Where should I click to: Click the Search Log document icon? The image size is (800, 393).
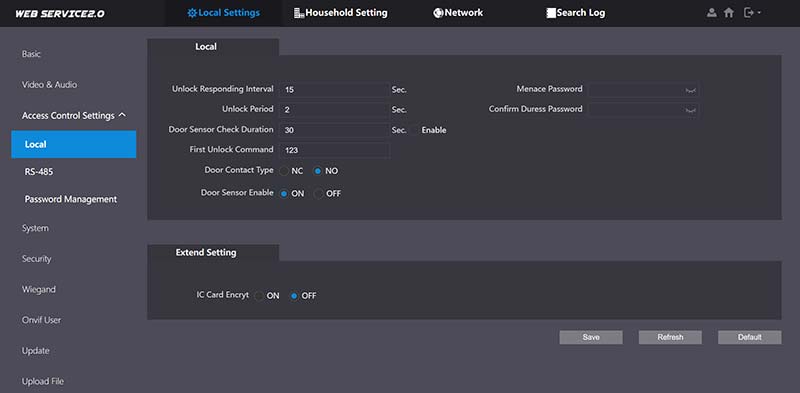[x=551, y=13]
